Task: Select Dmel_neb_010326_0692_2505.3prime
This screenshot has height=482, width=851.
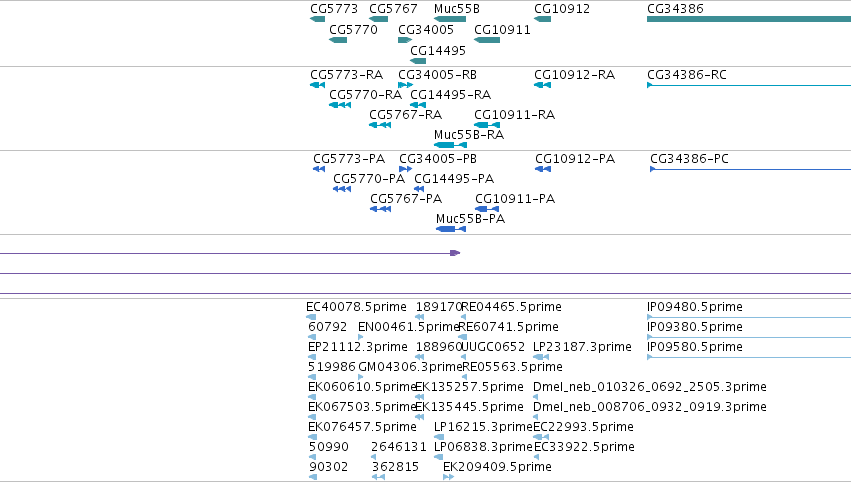Action: click(650, 387)
